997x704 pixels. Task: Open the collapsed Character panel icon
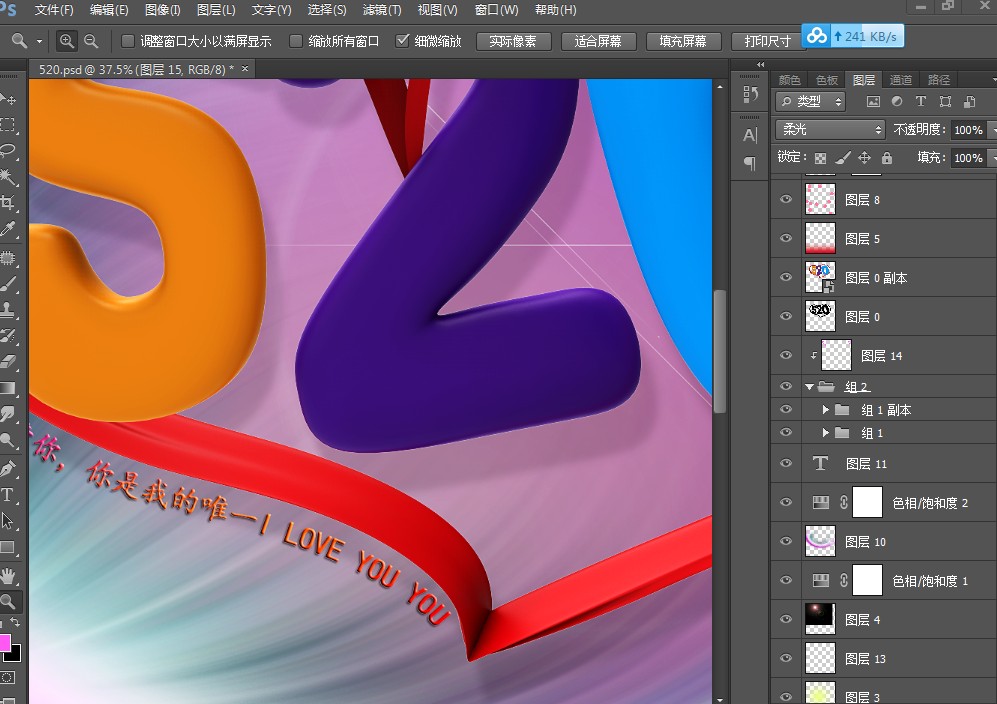(x=750, y=135)
